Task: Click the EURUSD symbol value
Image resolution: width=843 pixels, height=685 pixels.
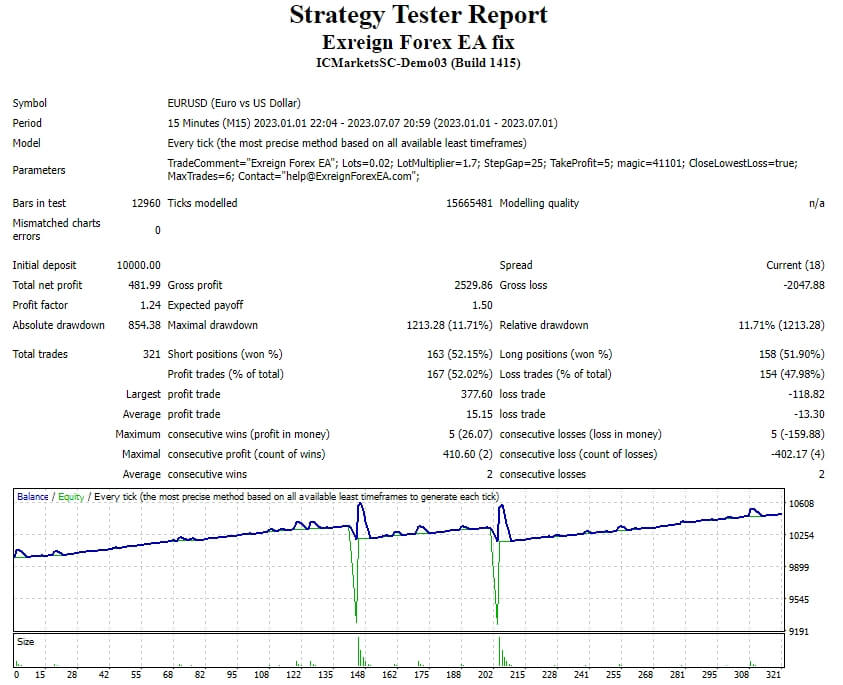Action: point(186,103)
